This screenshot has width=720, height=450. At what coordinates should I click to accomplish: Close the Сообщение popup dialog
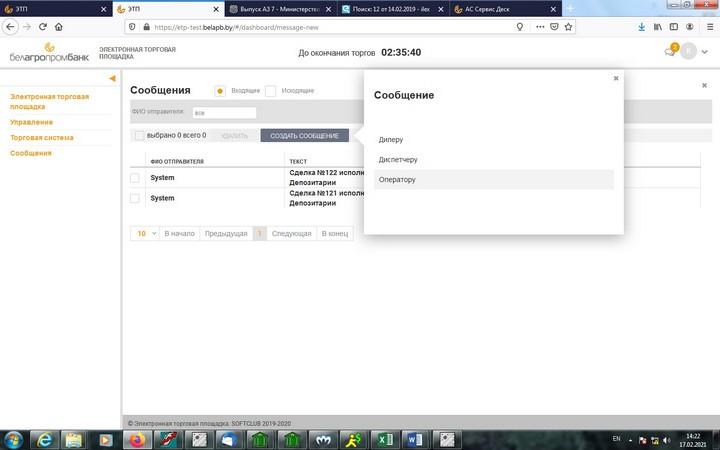coord(616,78)
